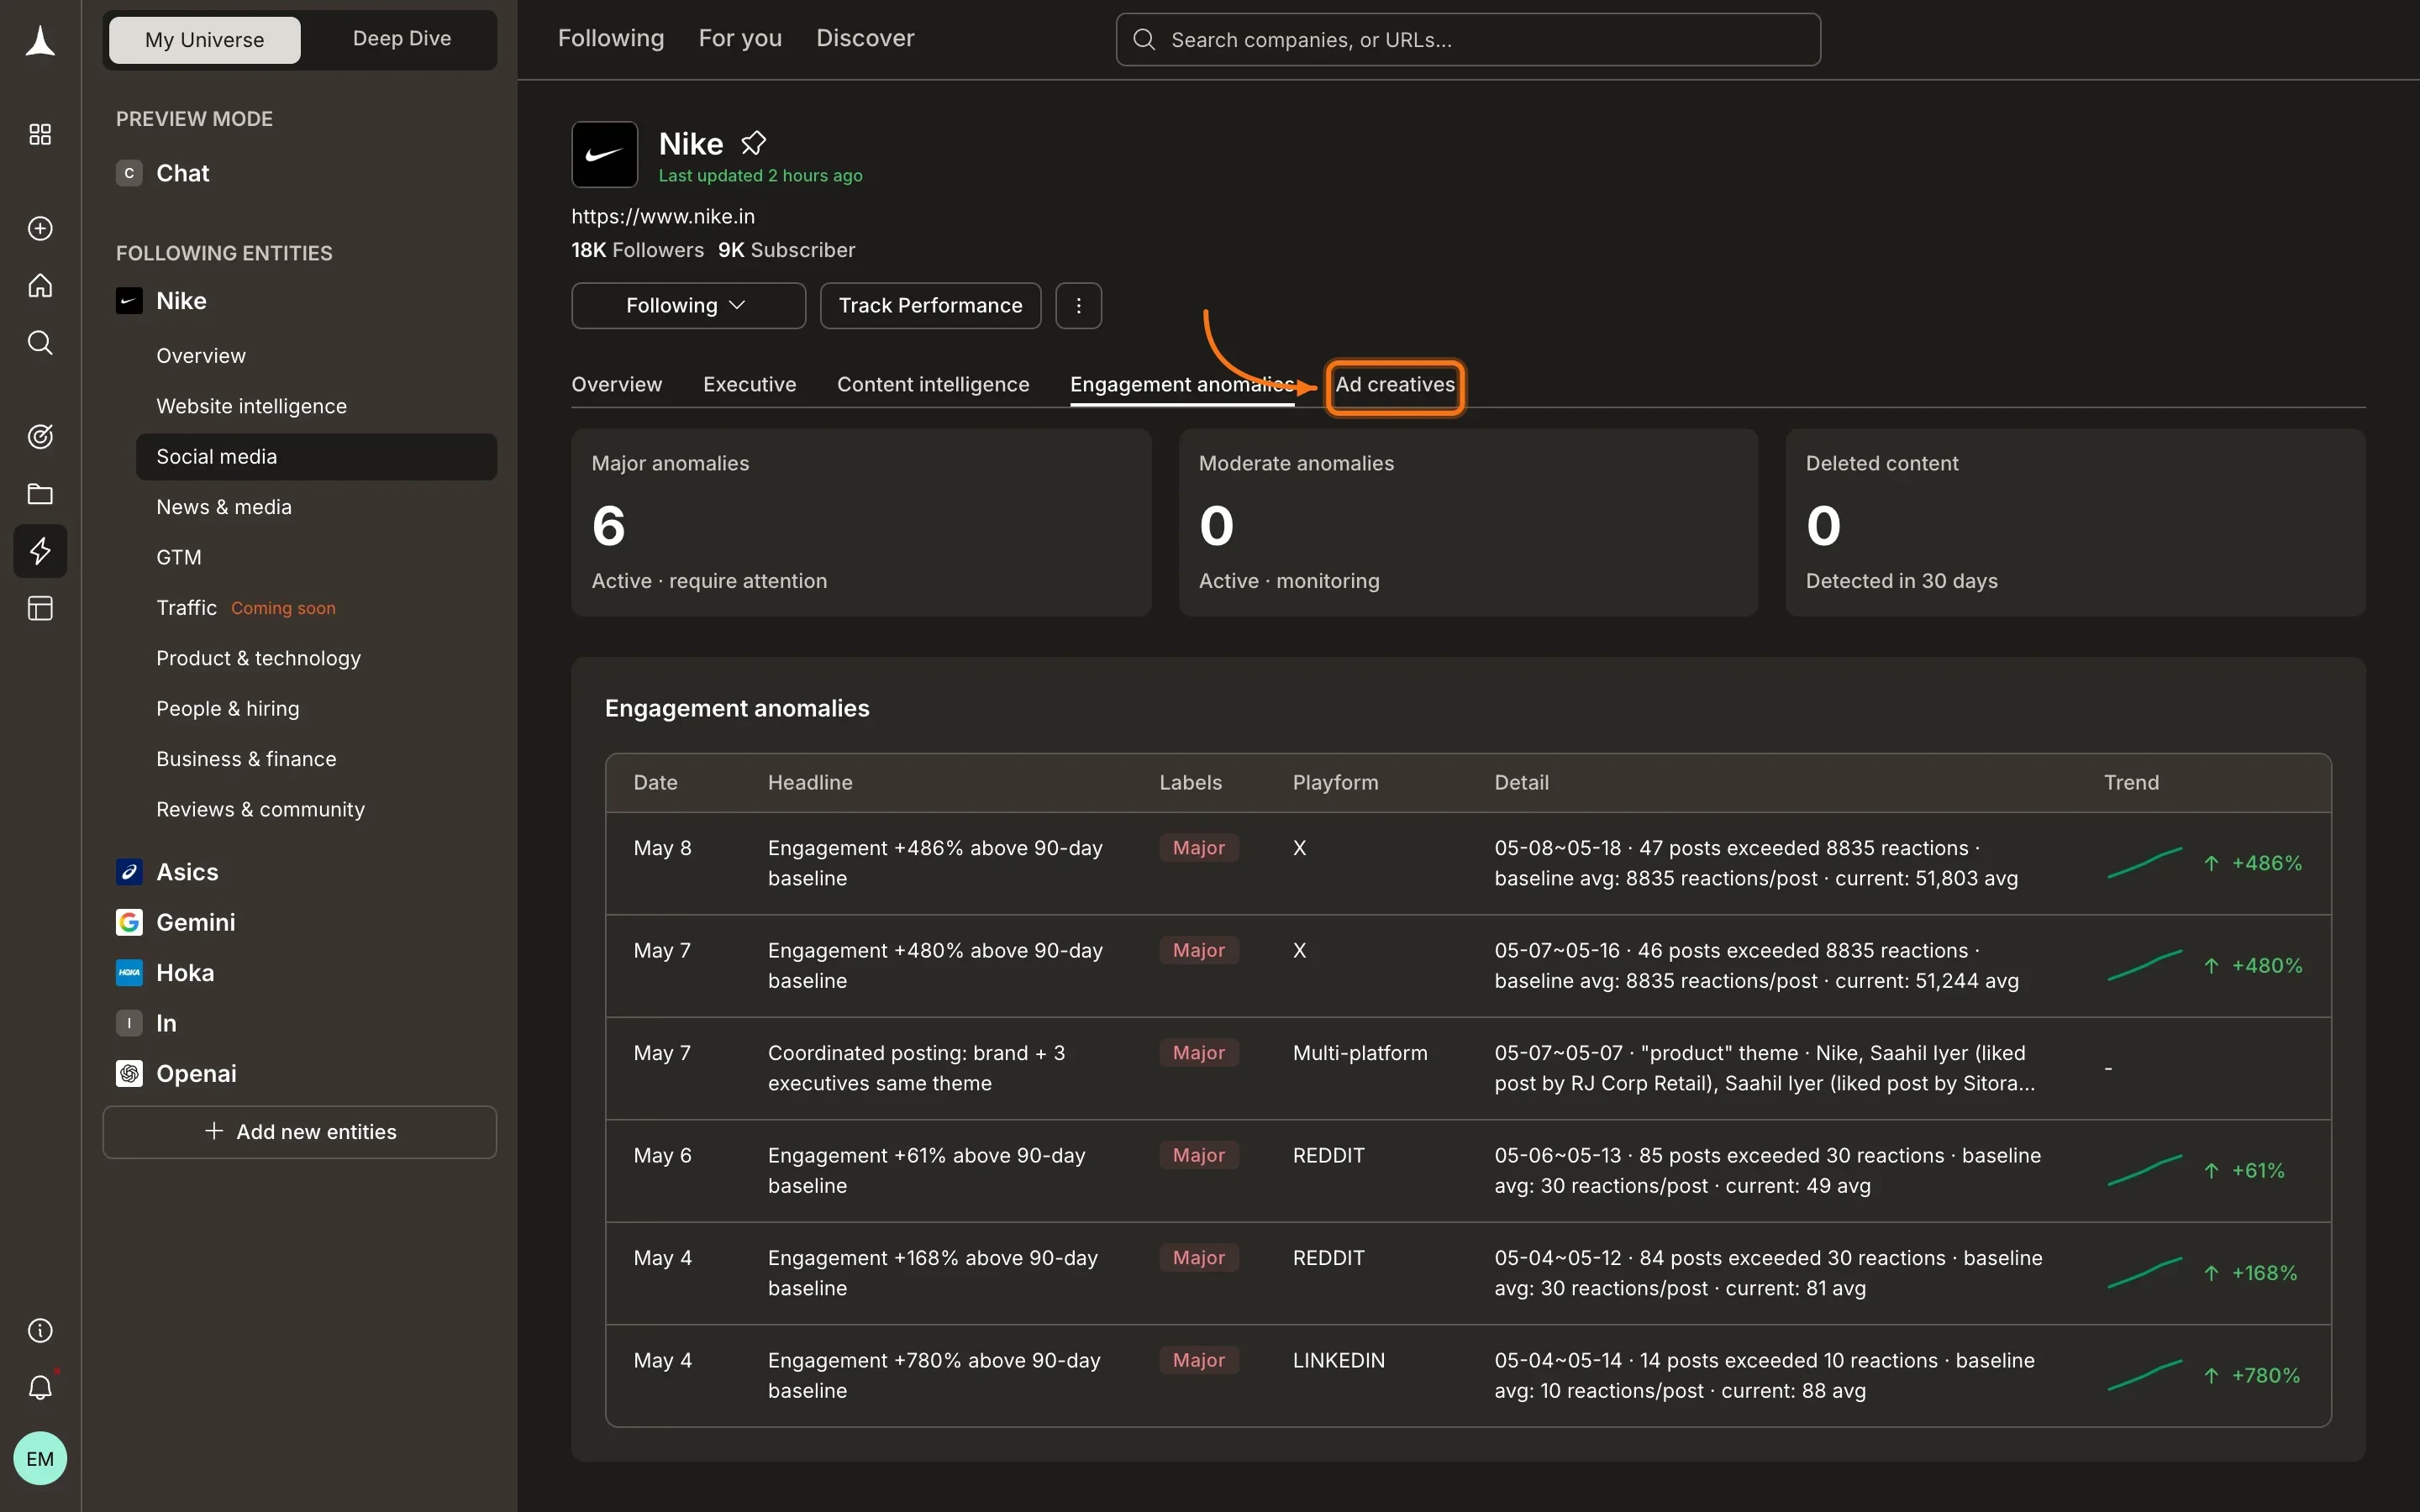
Task: Select Engagement anomalies tab
Action: coord(1182,385)
